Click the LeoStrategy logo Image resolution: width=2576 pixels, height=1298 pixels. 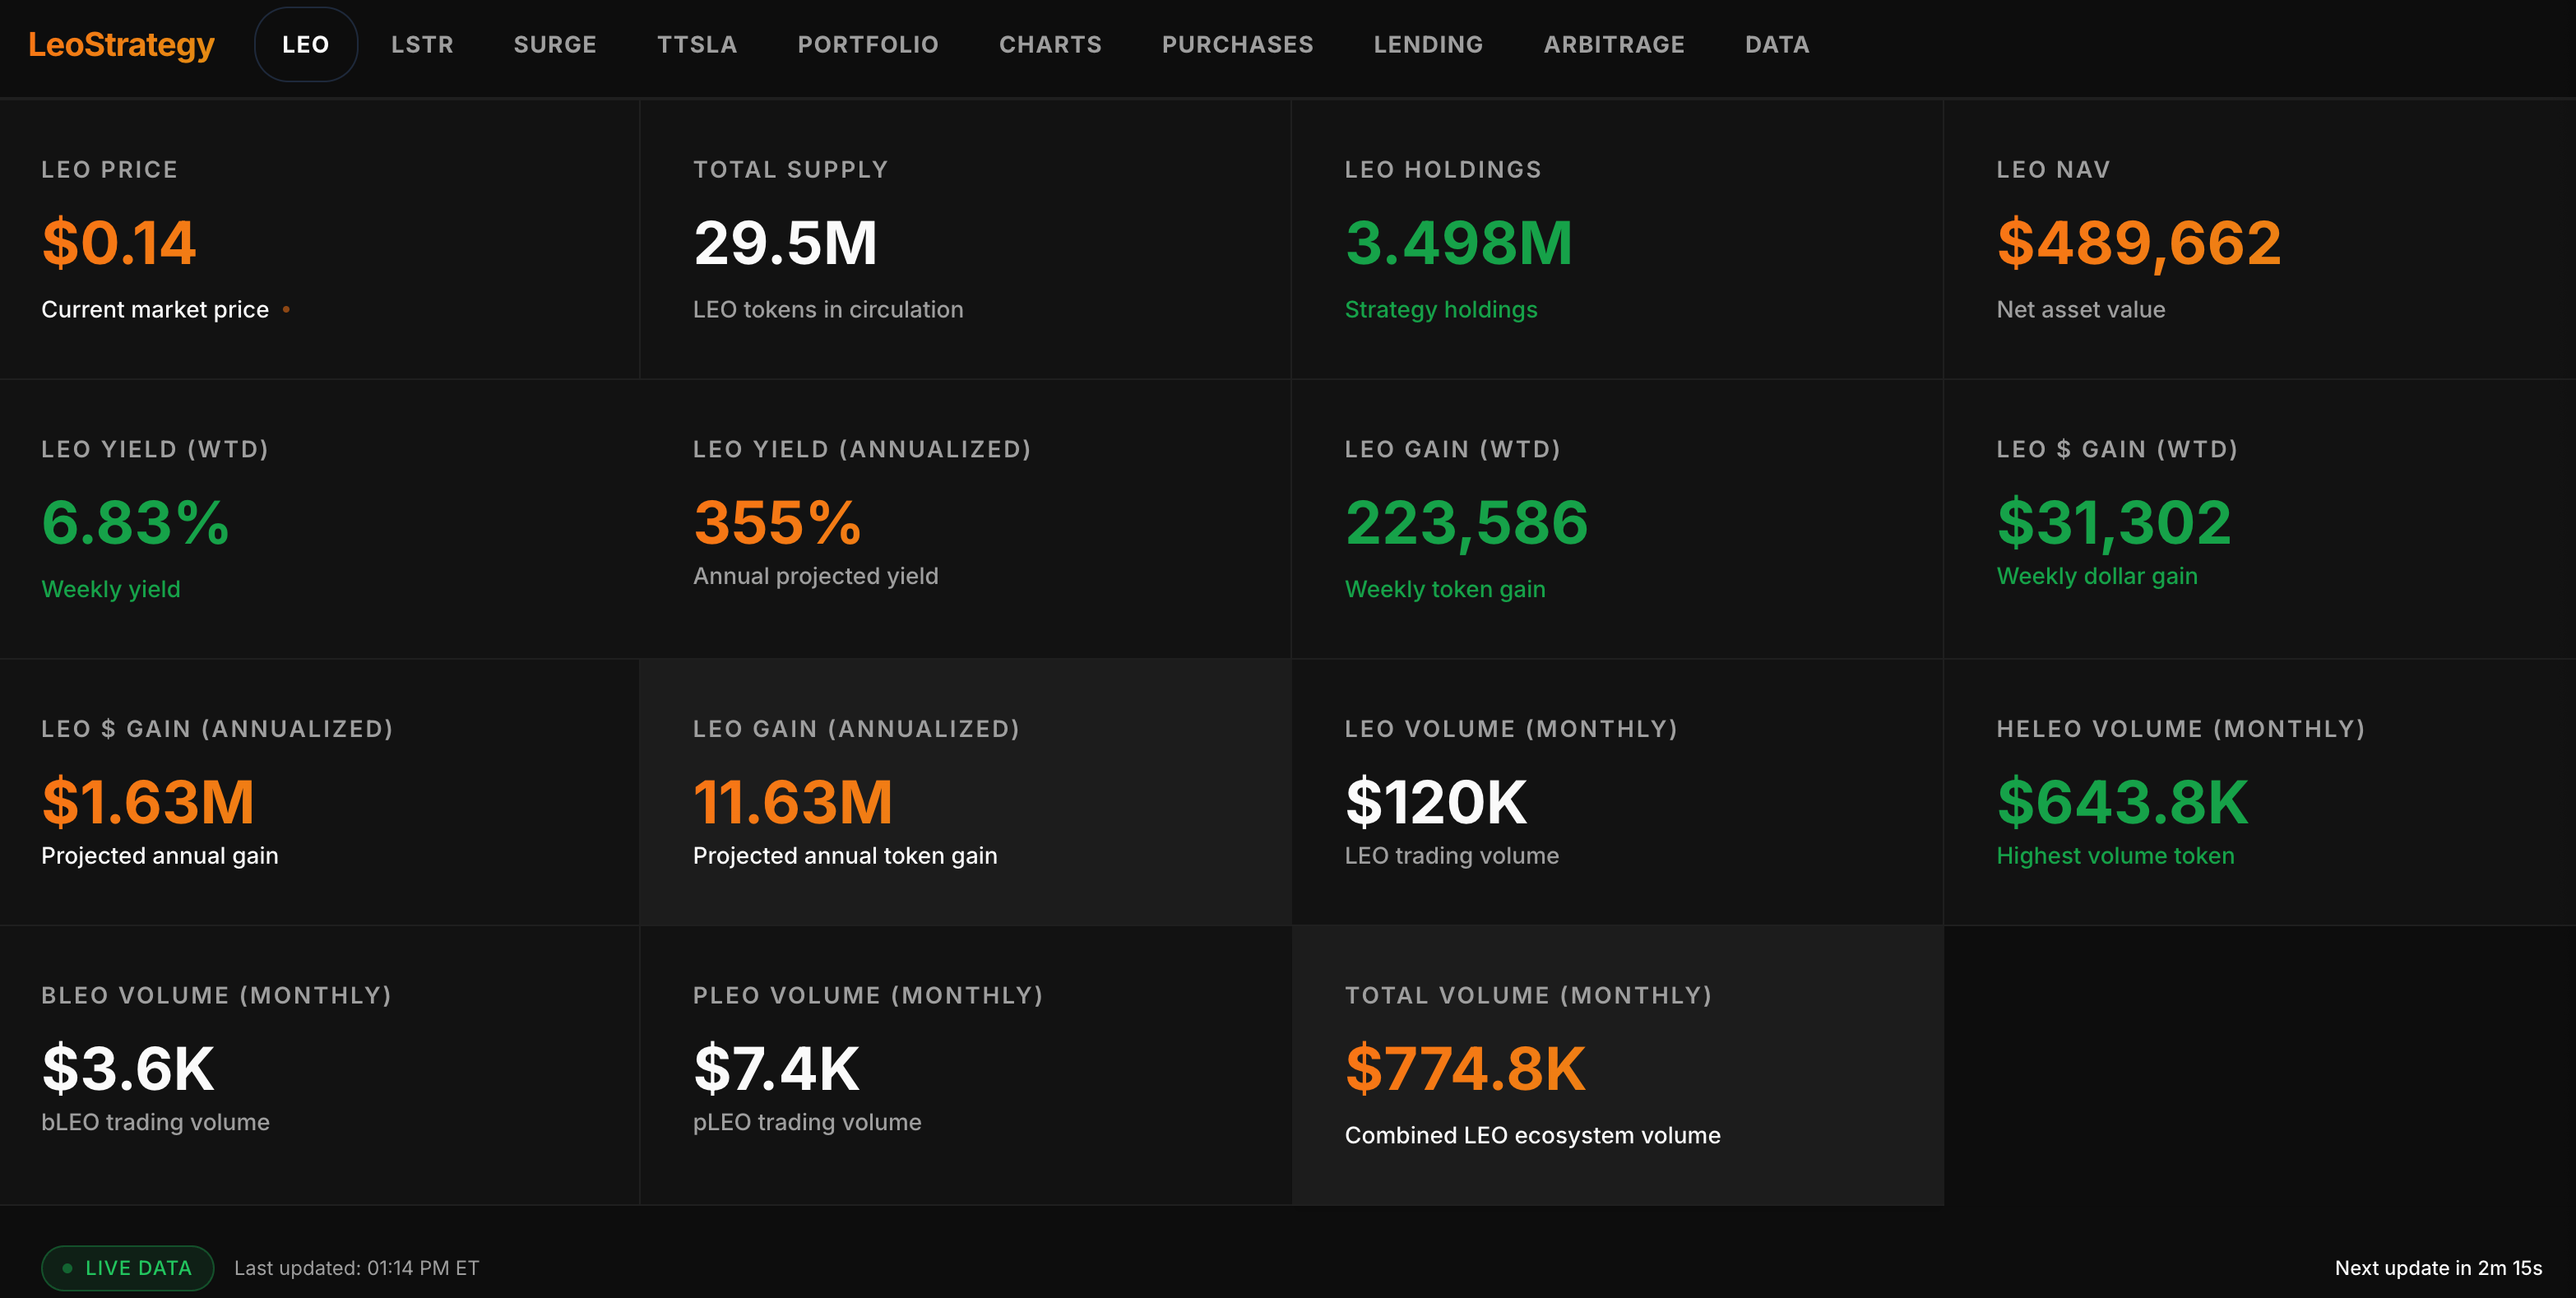click(x=121, y=44)
